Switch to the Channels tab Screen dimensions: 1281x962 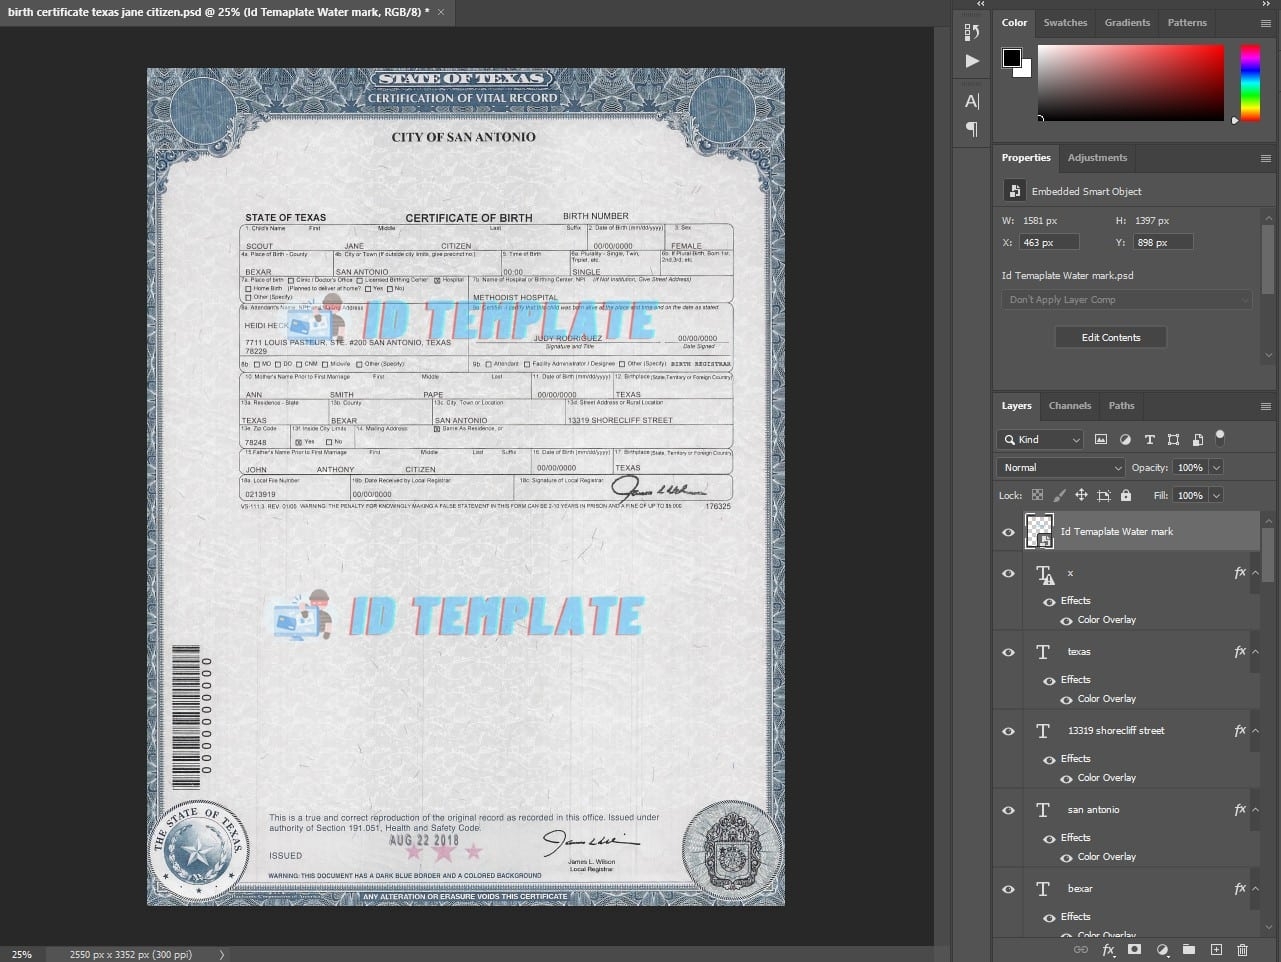[1069, 405]
